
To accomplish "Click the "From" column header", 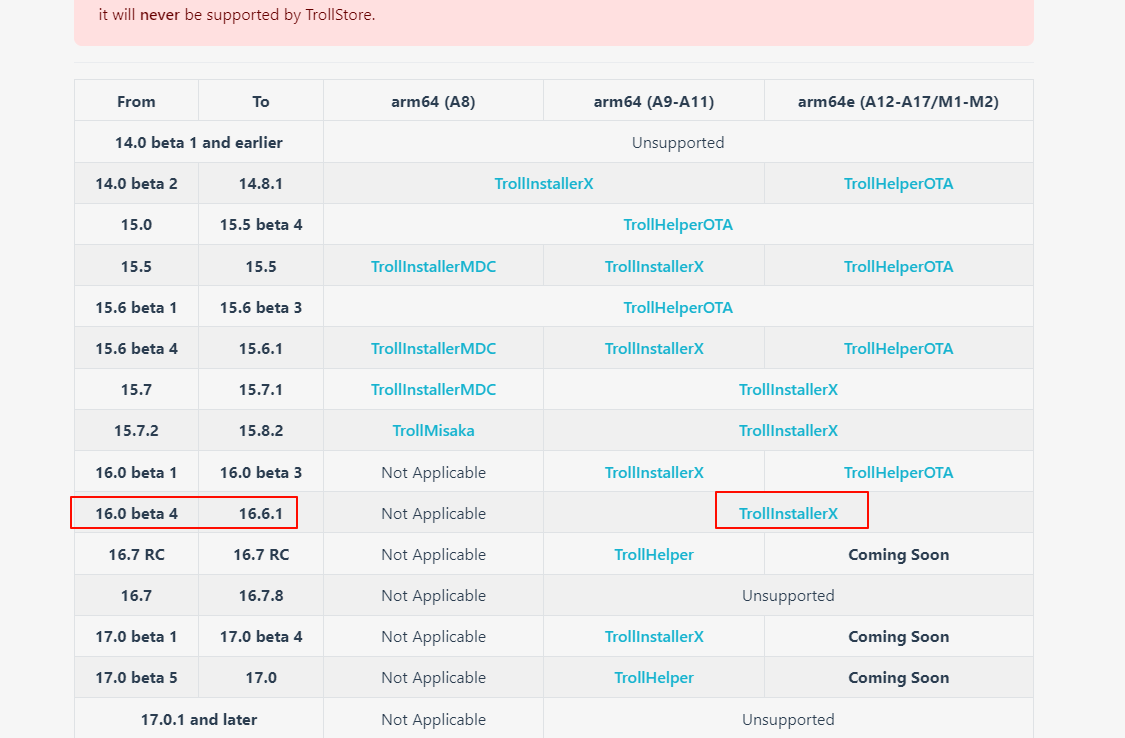I will 136,102.
